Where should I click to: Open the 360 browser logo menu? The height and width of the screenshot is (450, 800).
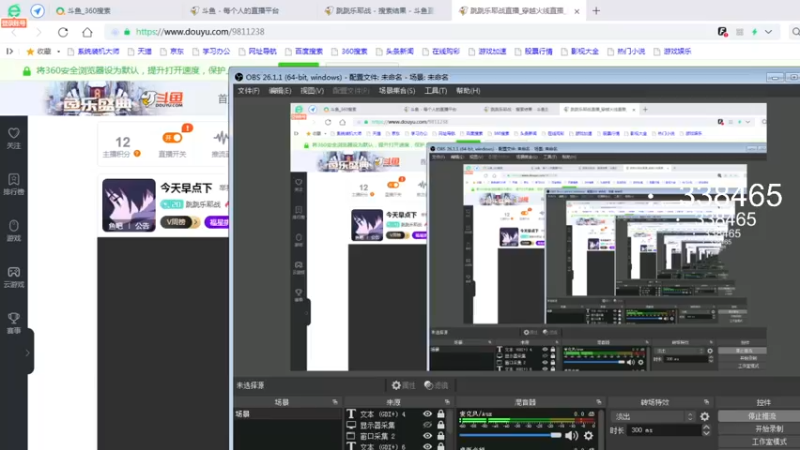point(14,10)
